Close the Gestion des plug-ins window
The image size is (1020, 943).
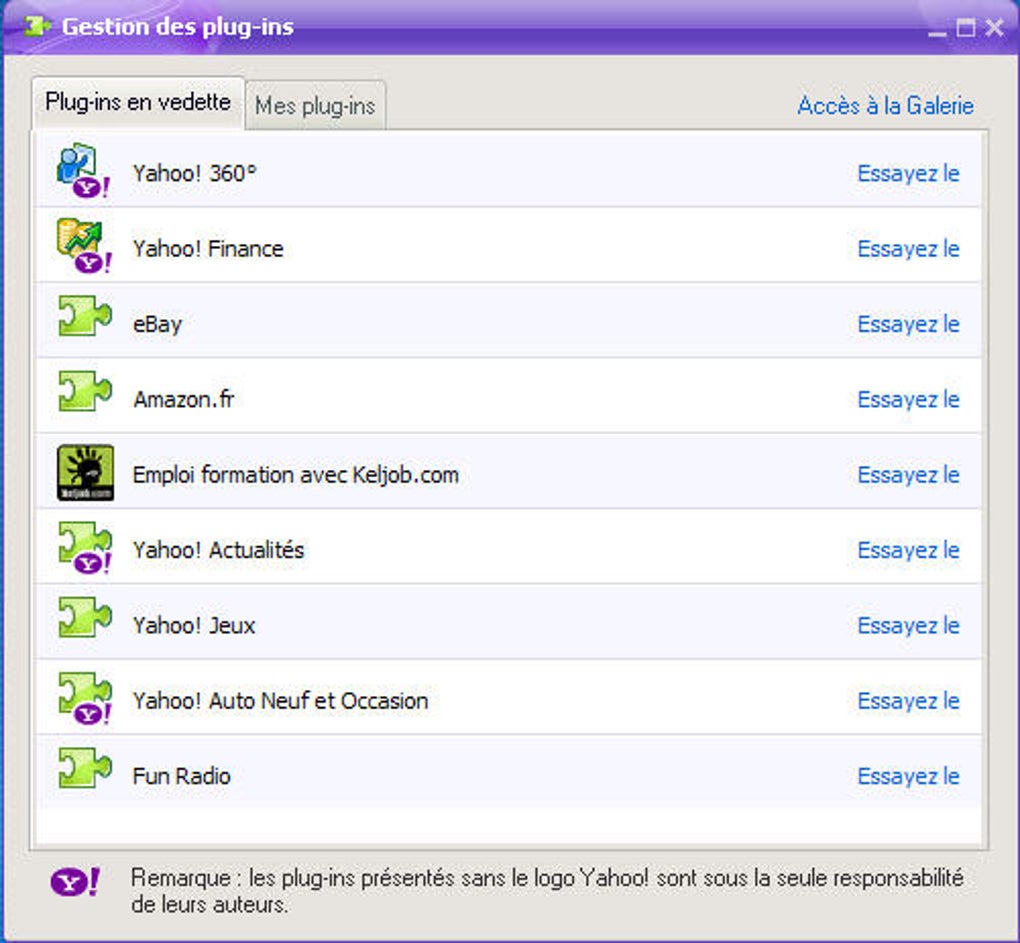(x=995, y=27)
